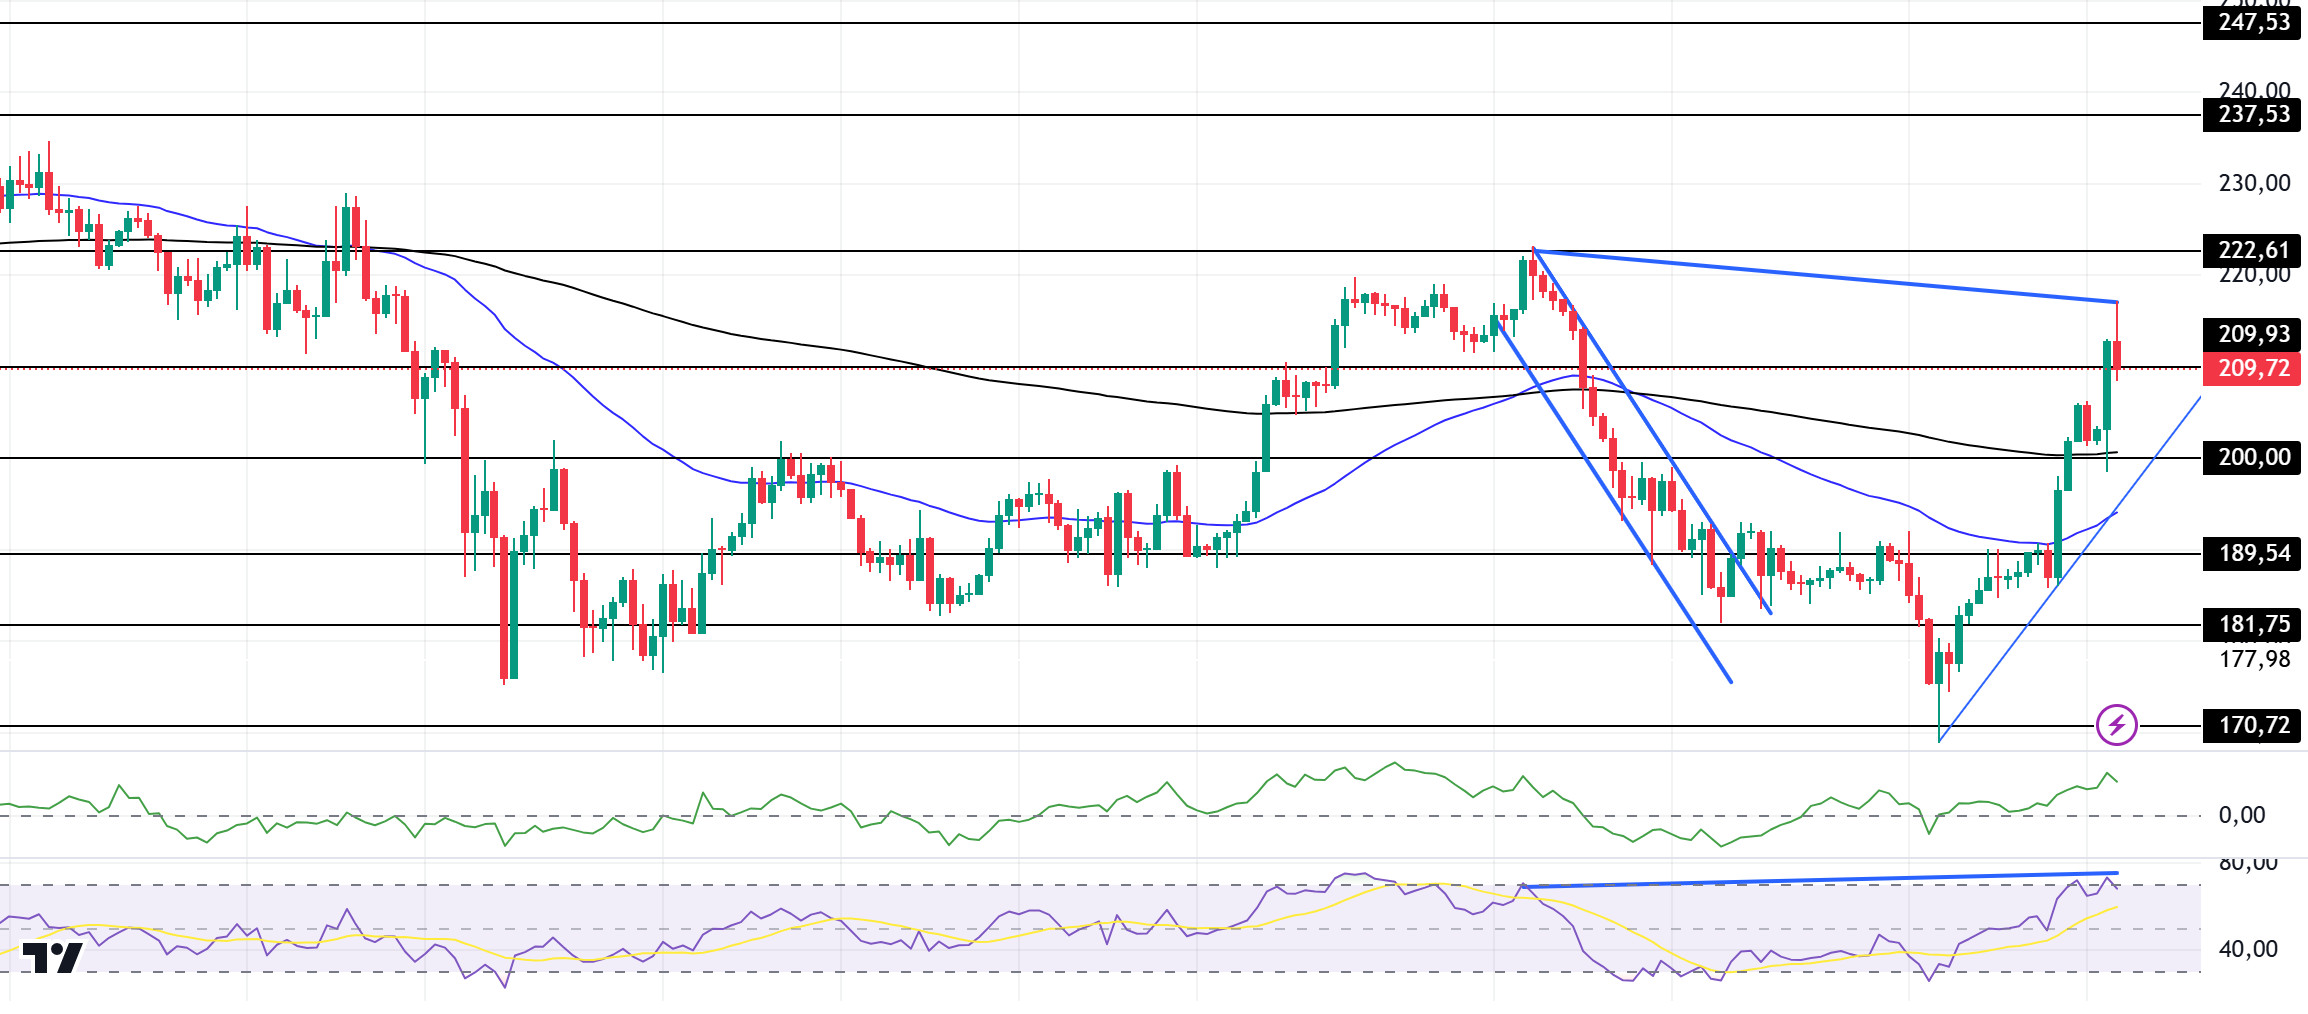
Task: Click the 177,98 price scale value
Action: 2254,659
